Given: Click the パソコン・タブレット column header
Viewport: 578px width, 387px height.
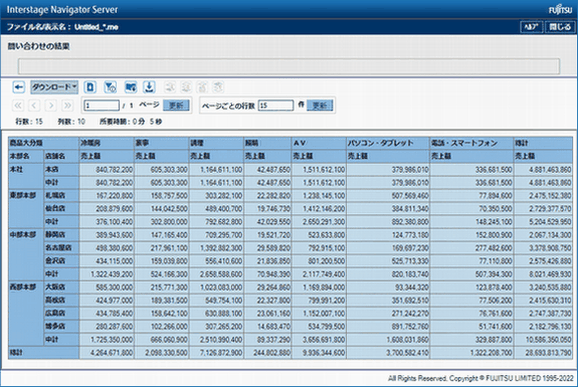Looking at the screenshot, I should [x=388, y=143].
